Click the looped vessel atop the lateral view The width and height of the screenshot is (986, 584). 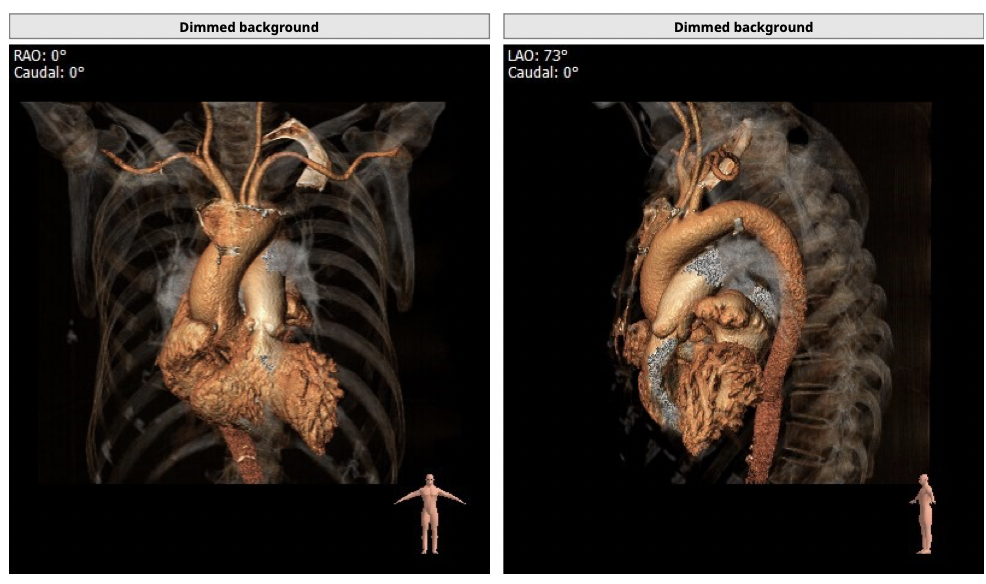726,163
